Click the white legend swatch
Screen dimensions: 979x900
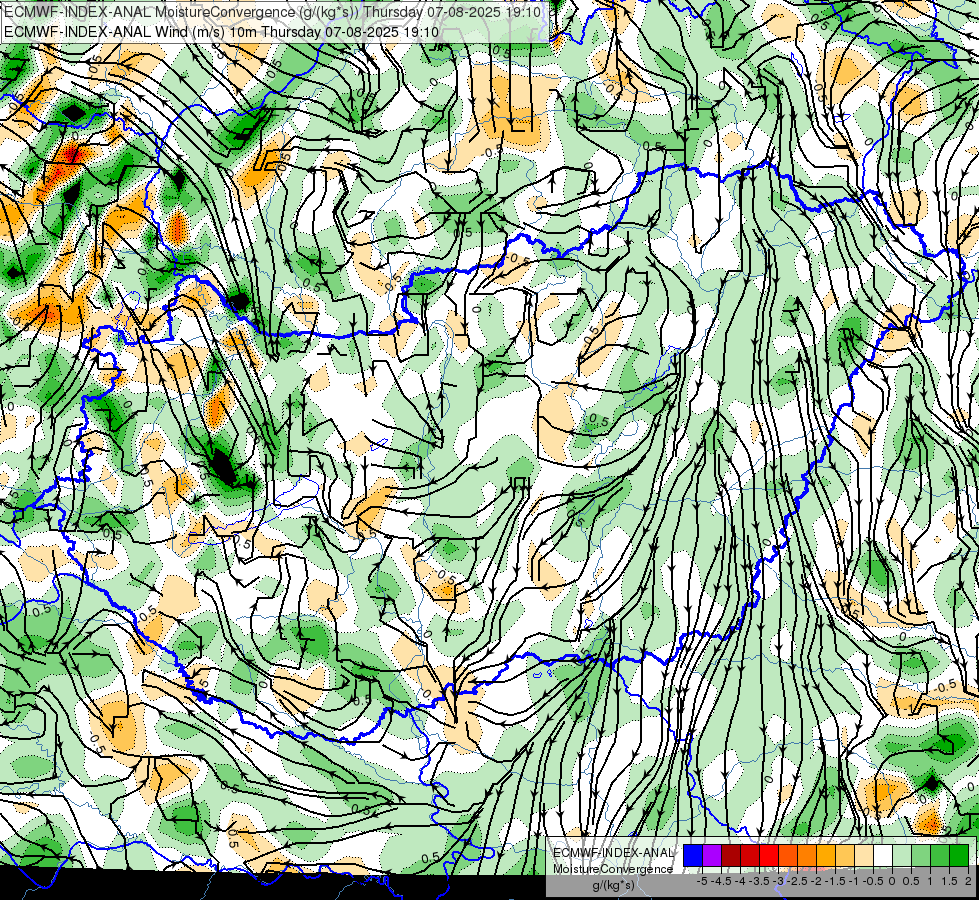(x=883, y=856)
